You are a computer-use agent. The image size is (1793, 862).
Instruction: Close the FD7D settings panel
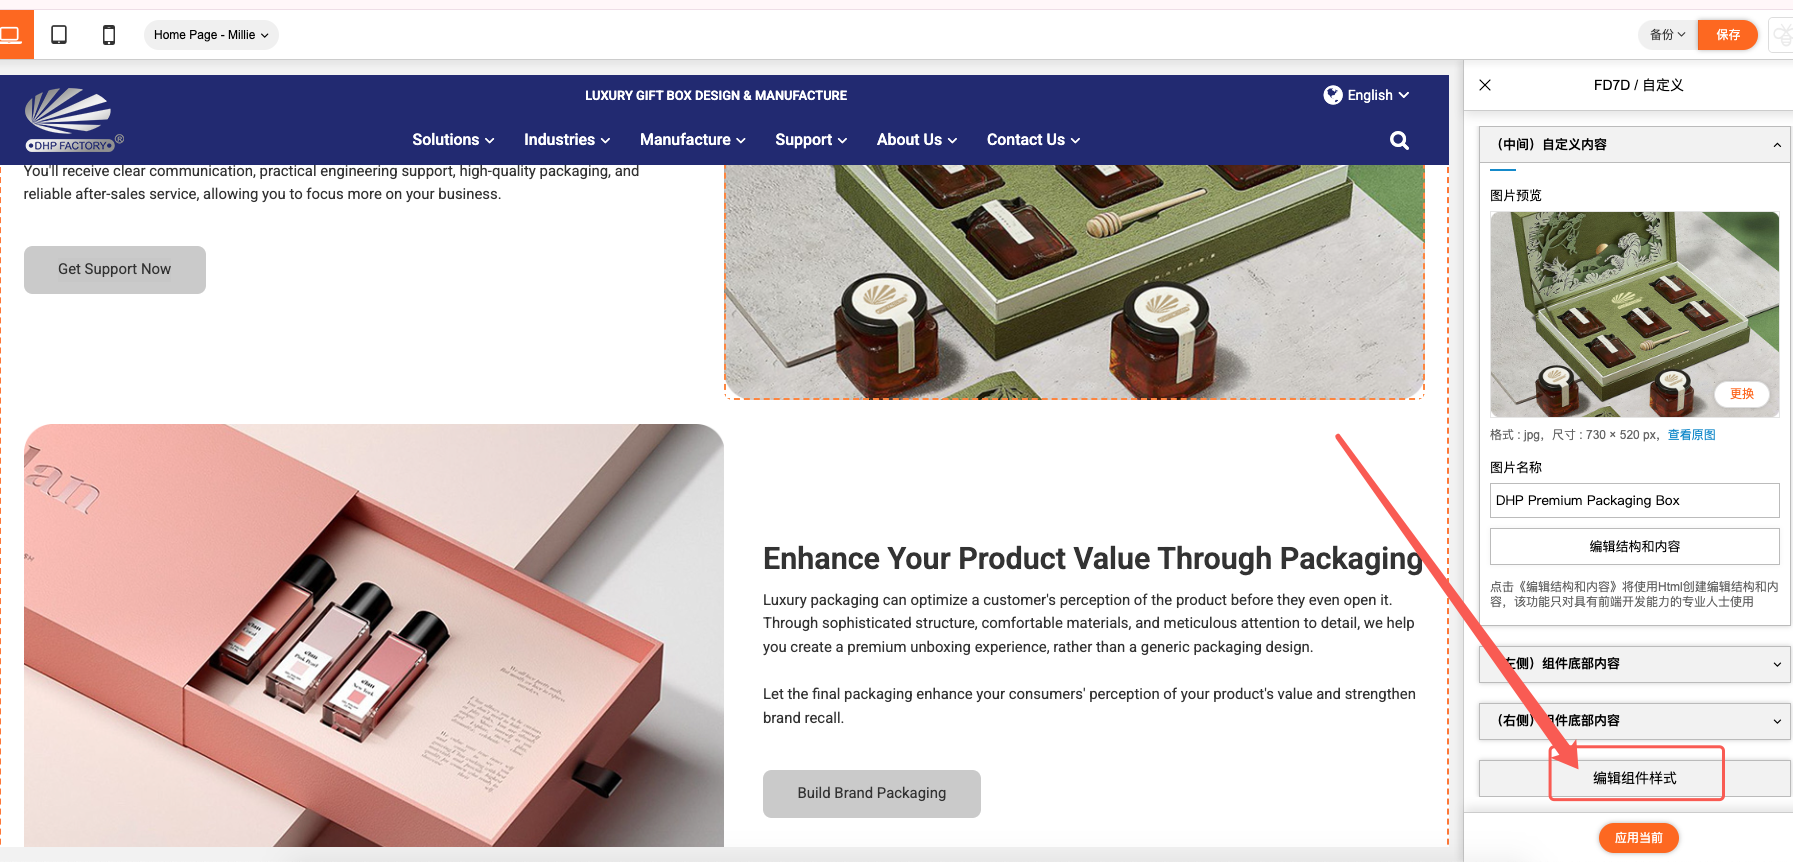click(x=1485, y=85)
